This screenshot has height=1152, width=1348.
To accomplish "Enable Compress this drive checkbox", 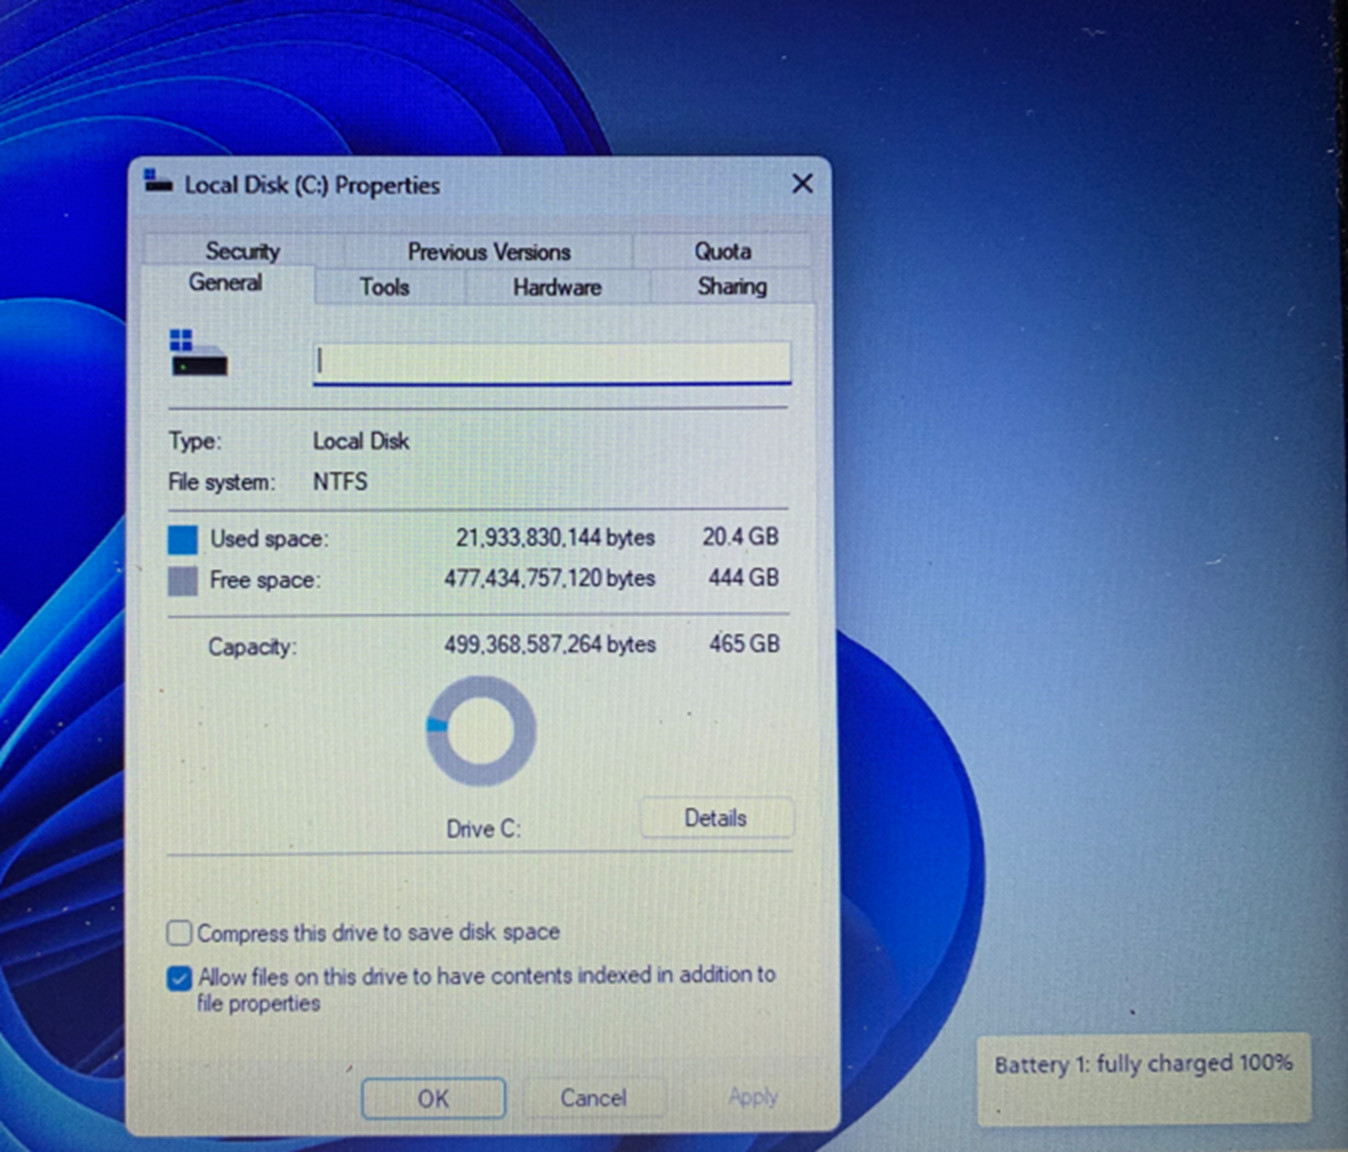I will (x=179, y=933).
